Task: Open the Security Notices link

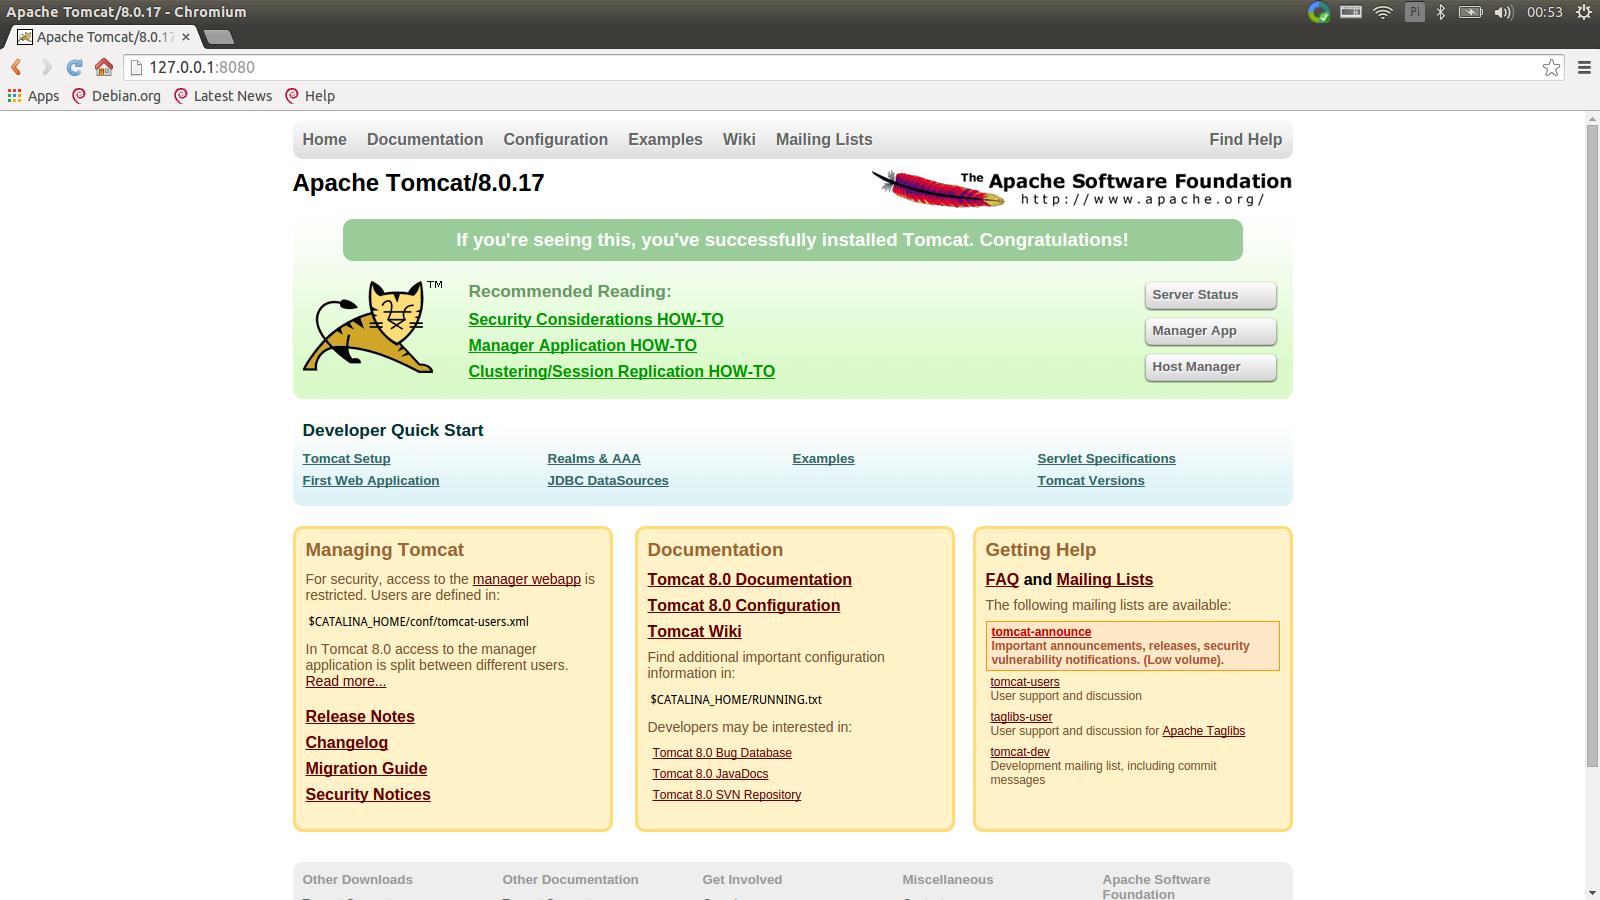Action: pos(368,795)
